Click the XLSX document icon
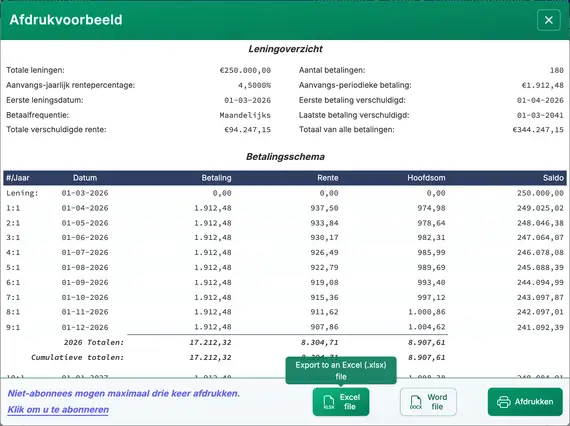Image resolution: width=570 pixels, height=426 pixels. (329, 402)
